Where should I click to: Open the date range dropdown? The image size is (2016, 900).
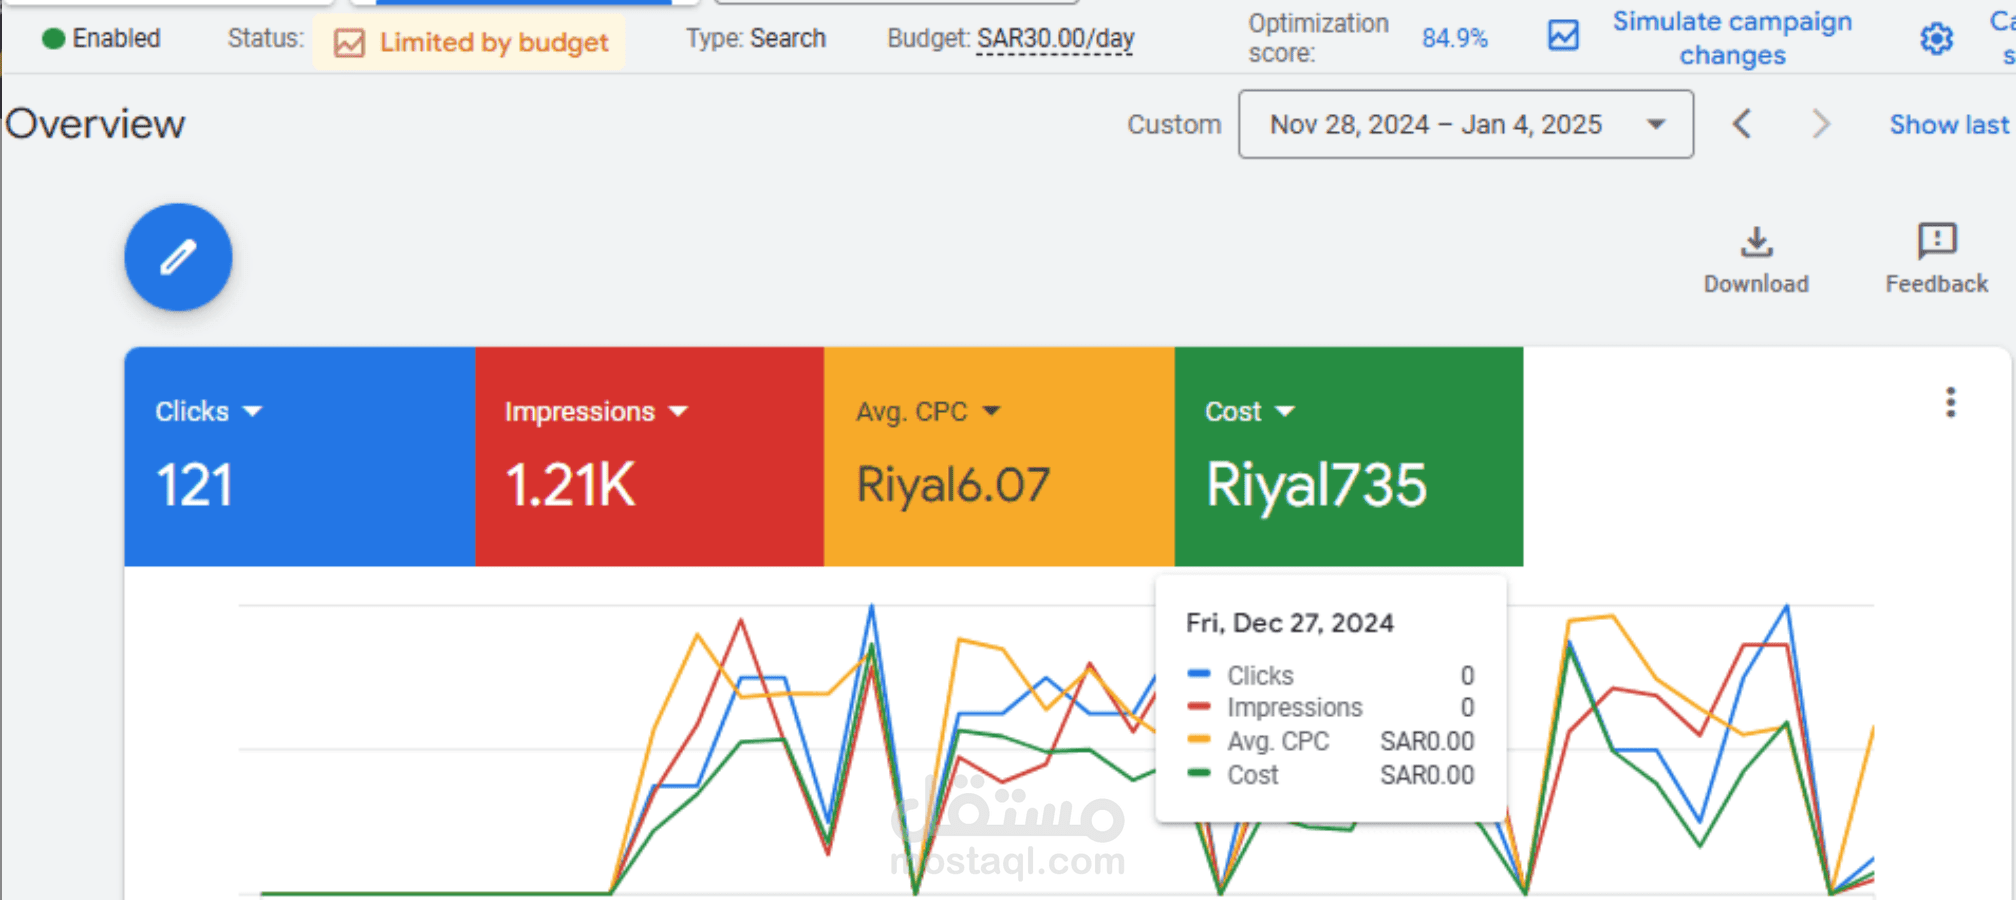(1465, 124)
